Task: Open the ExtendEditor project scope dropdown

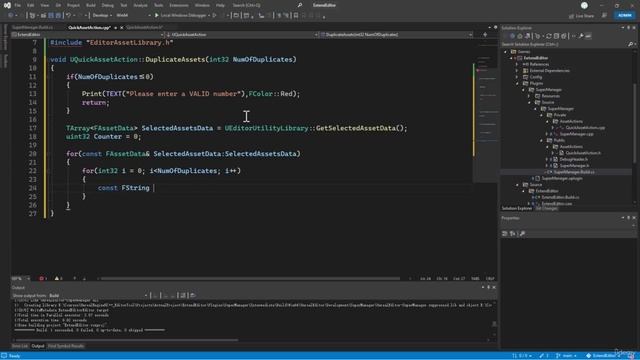Action: (x=87, y=35)
